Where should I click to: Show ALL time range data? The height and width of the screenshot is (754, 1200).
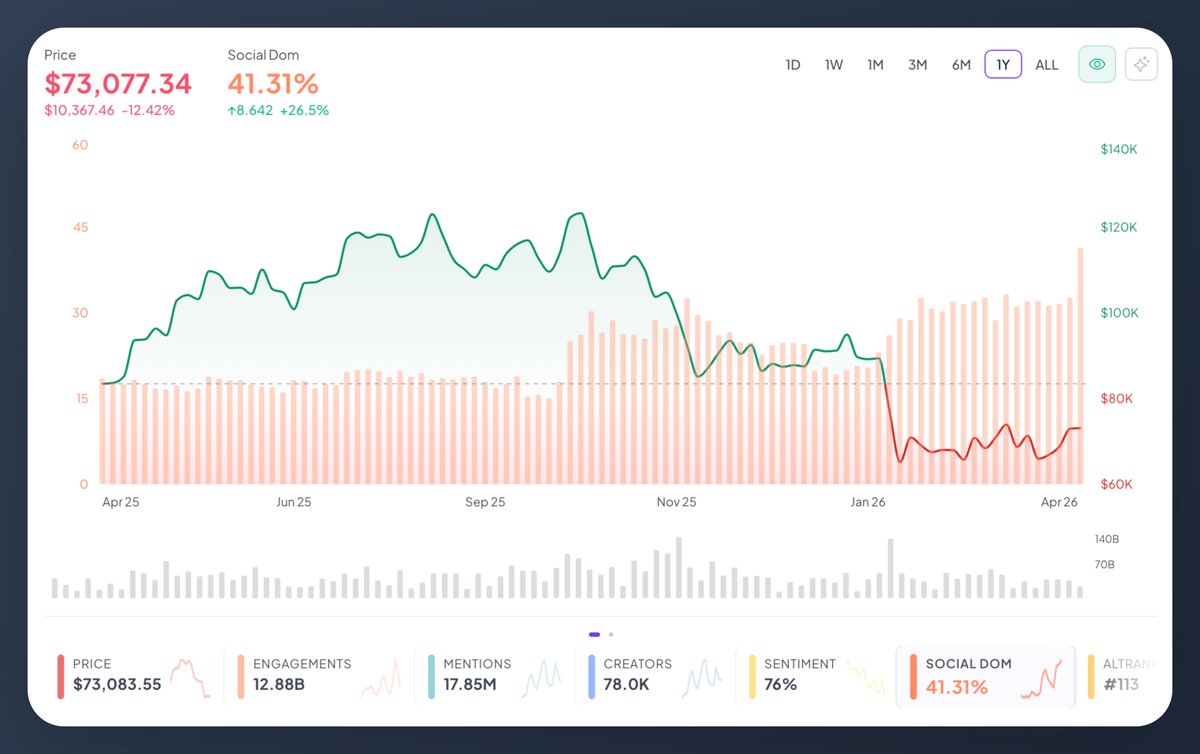coord(1047,65)
